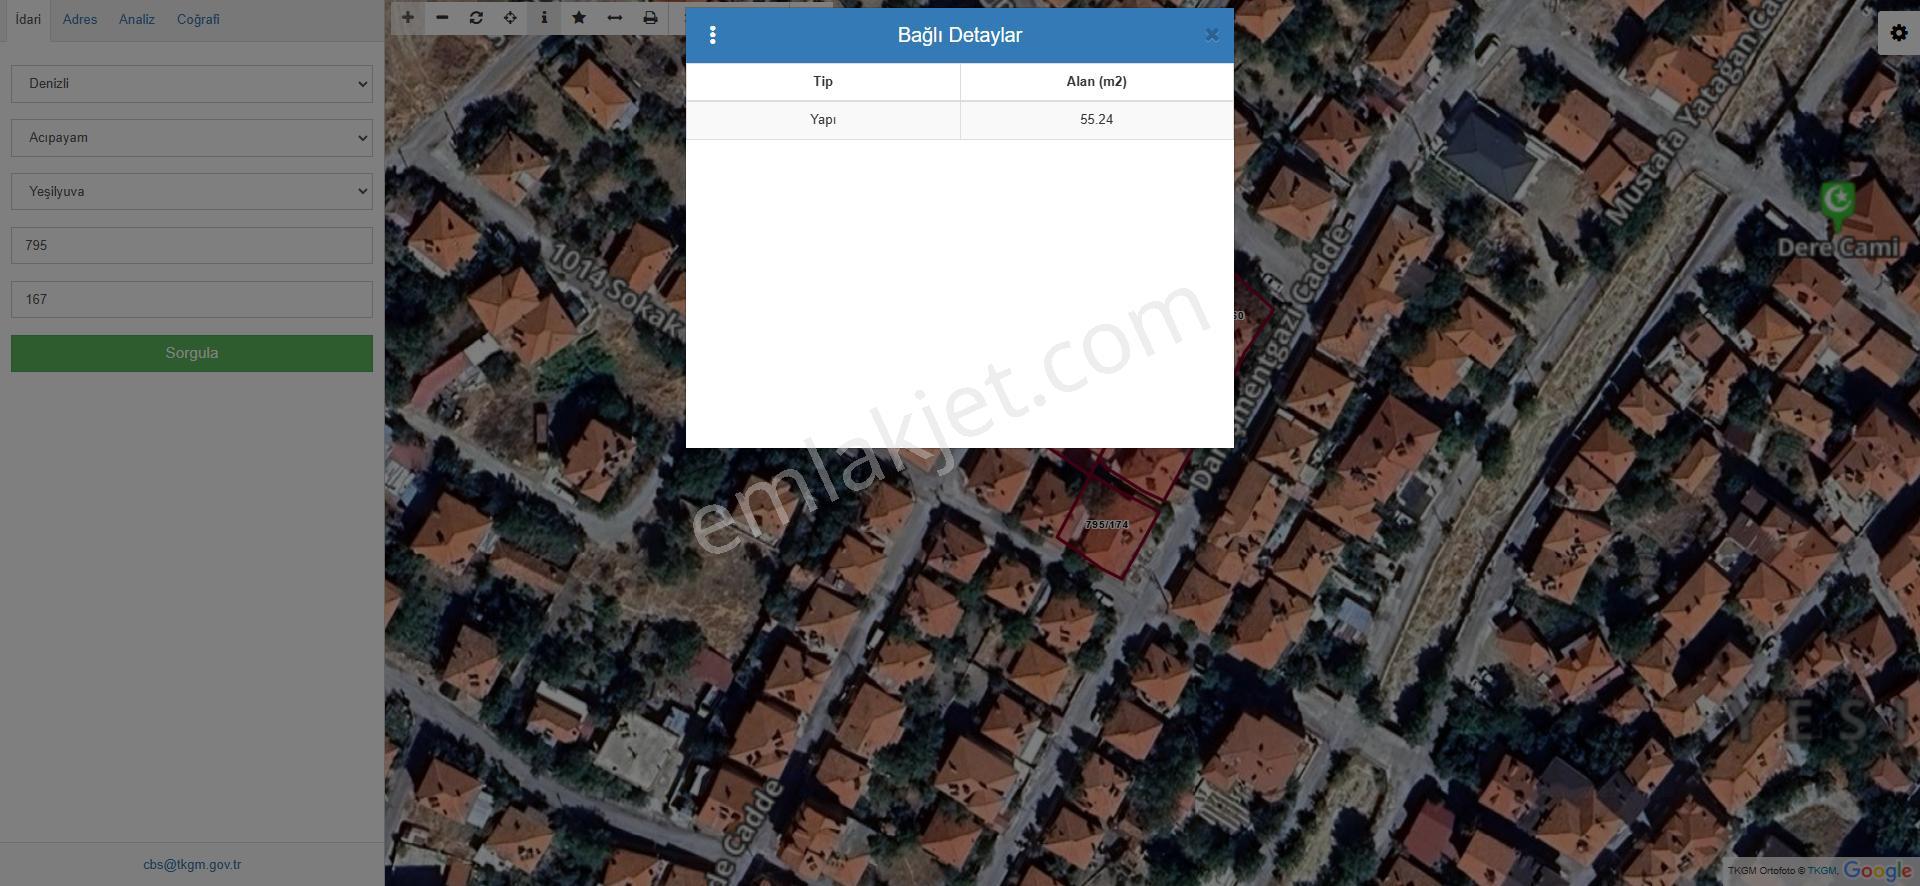Screen dimensions: 1920x886
Task: Open map settings gear icon
Action: click(1898, 33)
